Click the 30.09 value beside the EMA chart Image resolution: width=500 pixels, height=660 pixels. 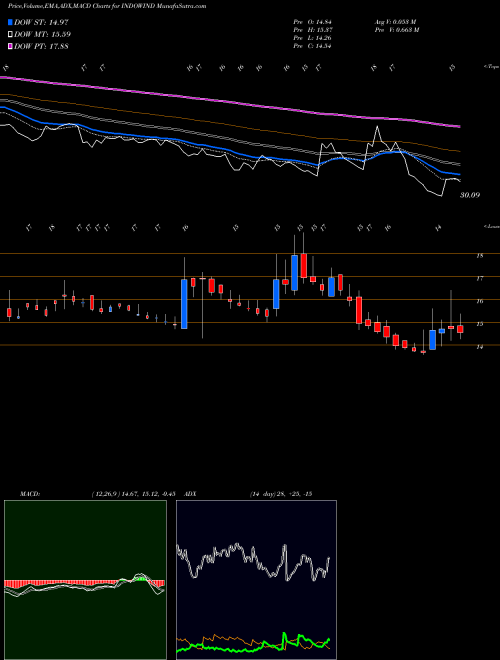click(470, 195)
